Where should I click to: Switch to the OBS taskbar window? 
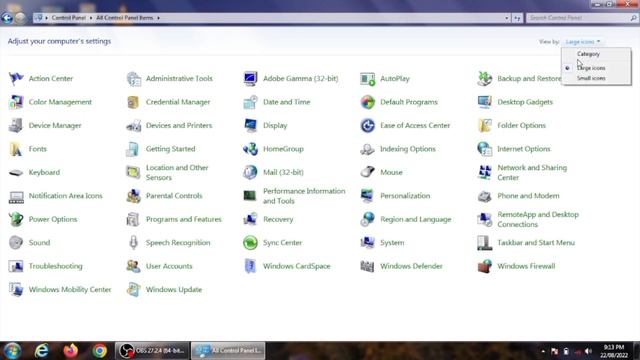point(152,351)
